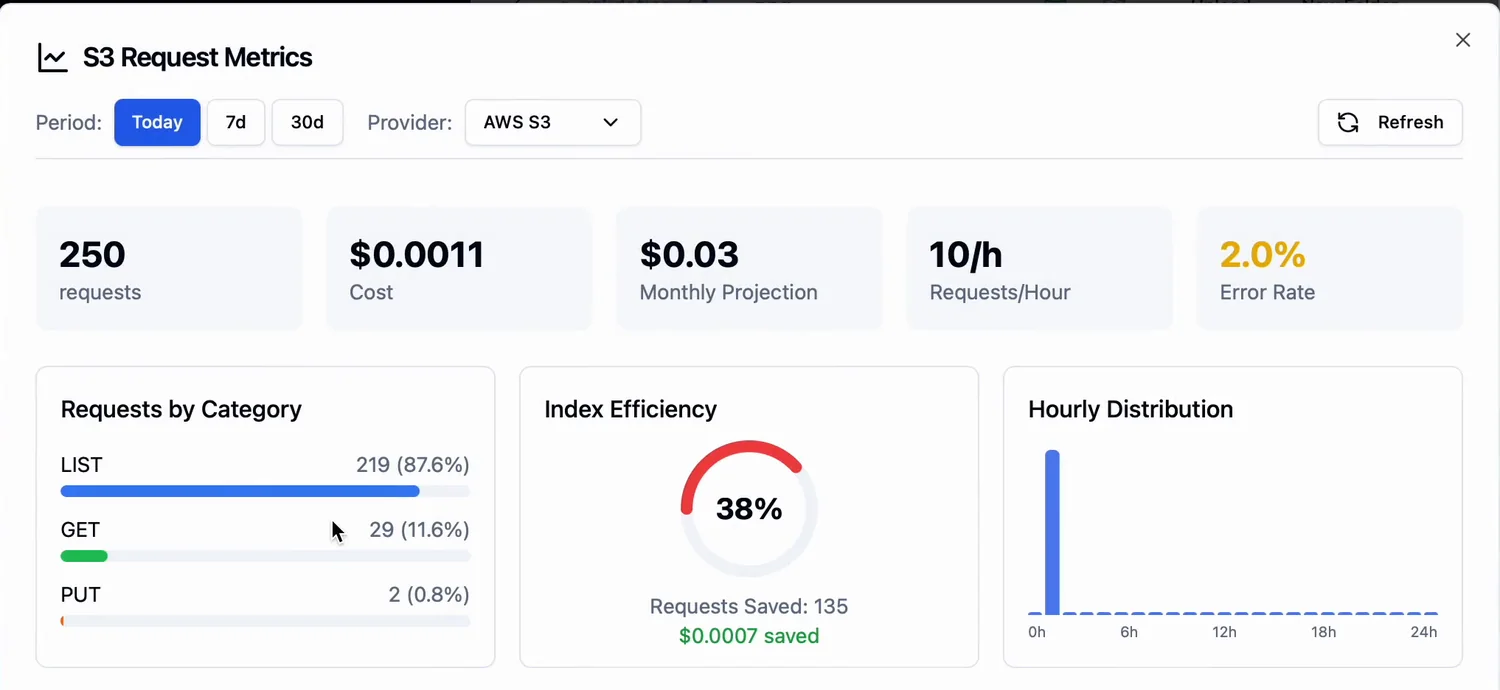Click the Requests Saved: 135 text

(x=749, y=606)
